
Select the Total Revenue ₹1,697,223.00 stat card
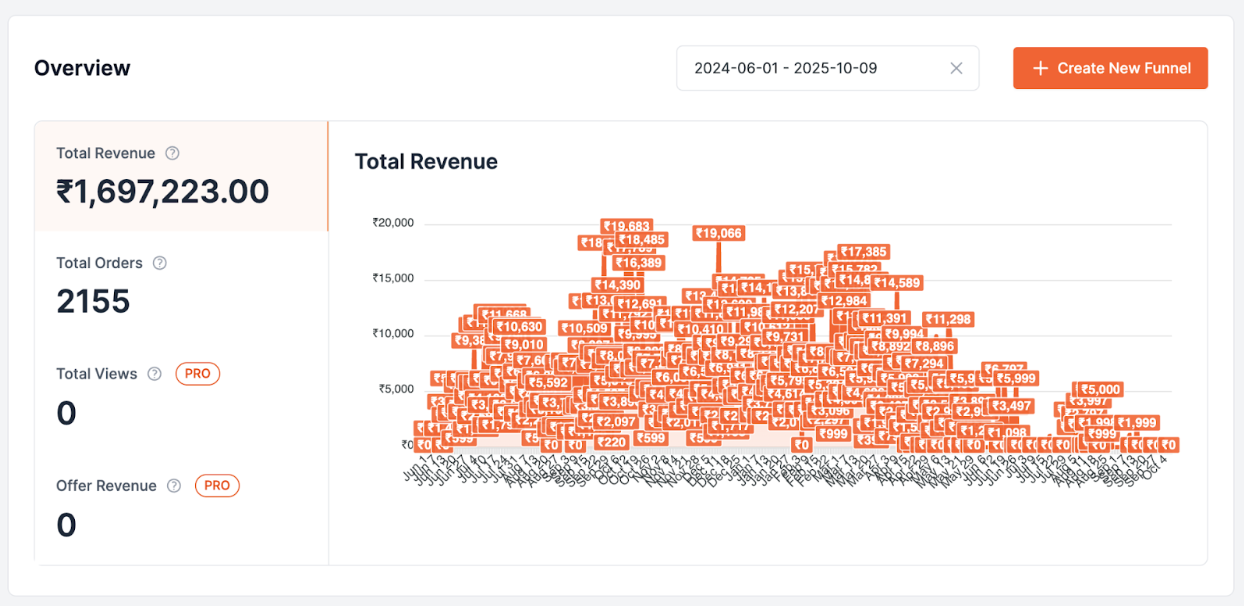181,176
